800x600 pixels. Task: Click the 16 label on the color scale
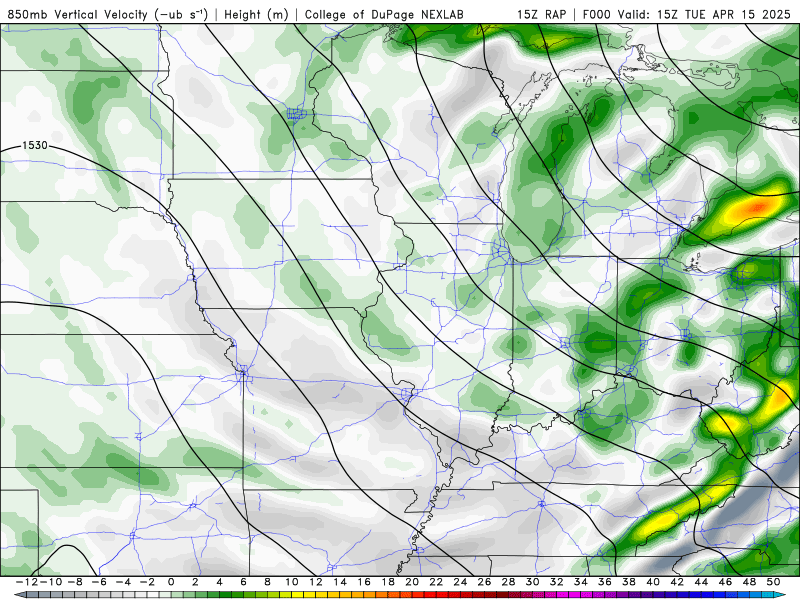coord(364,582)
